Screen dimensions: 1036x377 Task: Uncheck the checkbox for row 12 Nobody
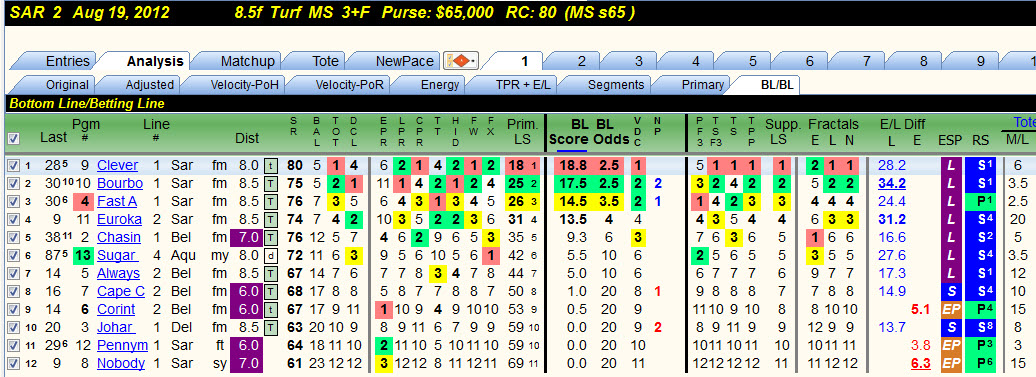(x=13, y=363)
